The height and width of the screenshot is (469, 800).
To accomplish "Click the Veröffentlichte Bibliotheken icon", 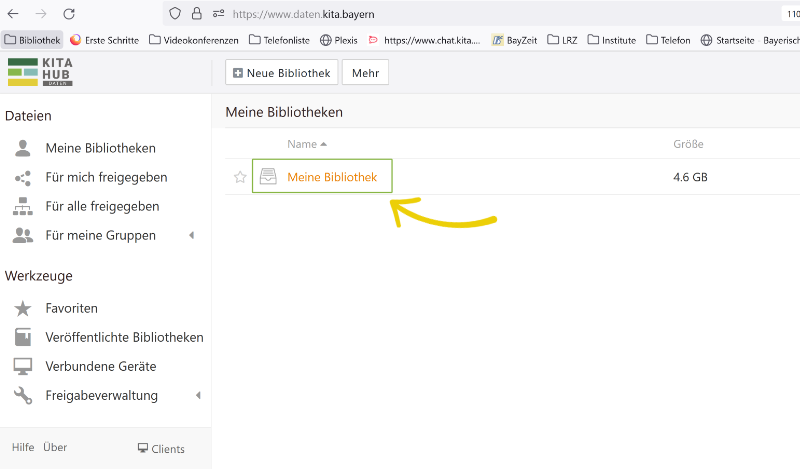I will (23, 338).
